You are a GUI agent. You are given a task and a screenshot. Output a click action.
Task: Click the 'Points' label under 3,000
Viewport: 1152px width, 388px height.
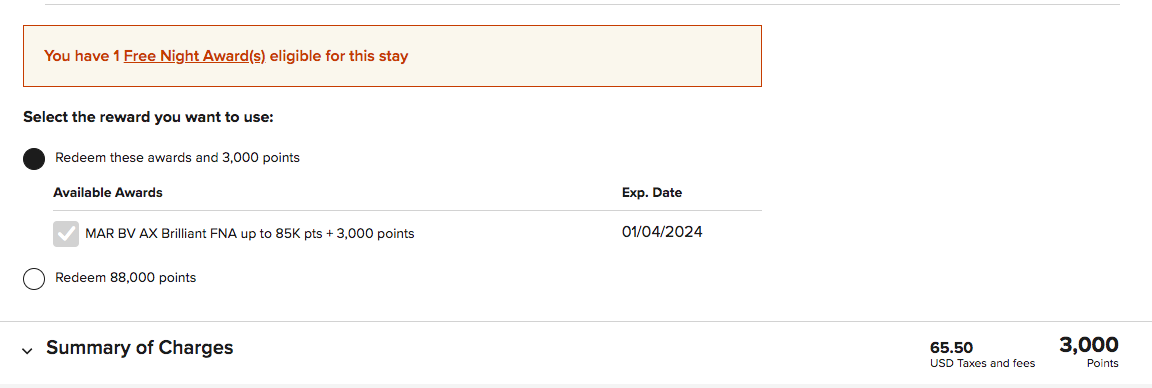[x=1103, y=363]
